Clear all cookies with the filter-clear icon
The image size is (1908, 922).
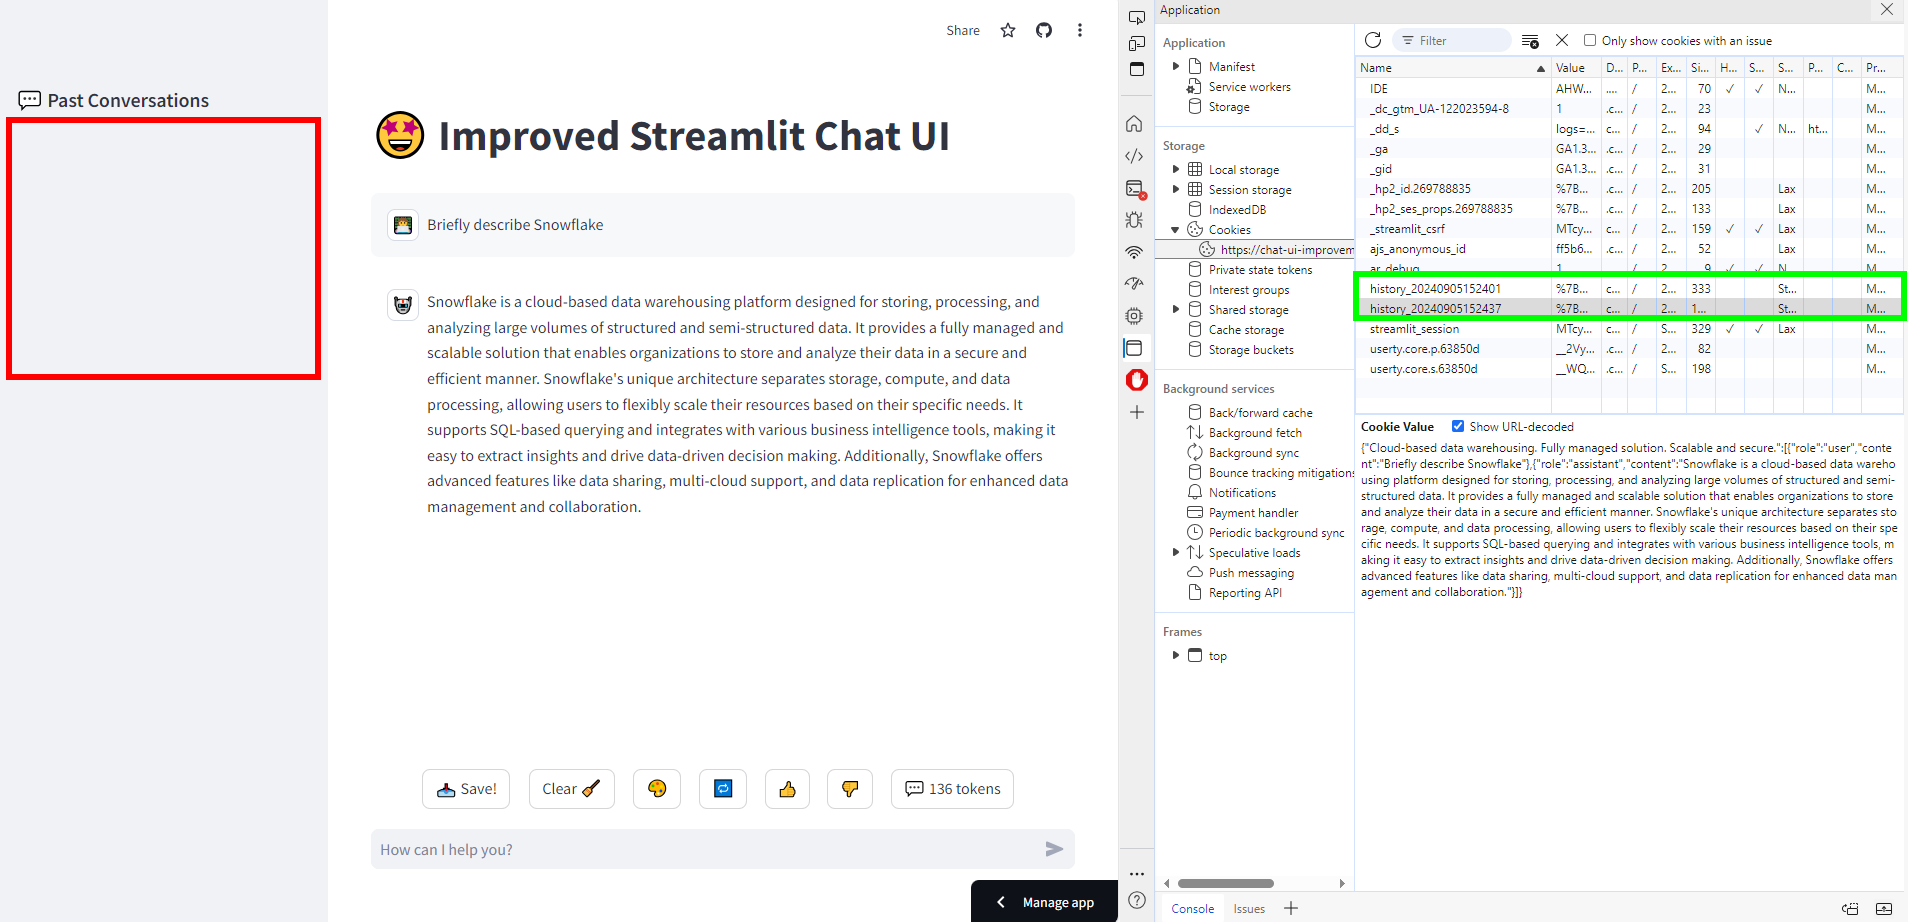point(1530,41)
